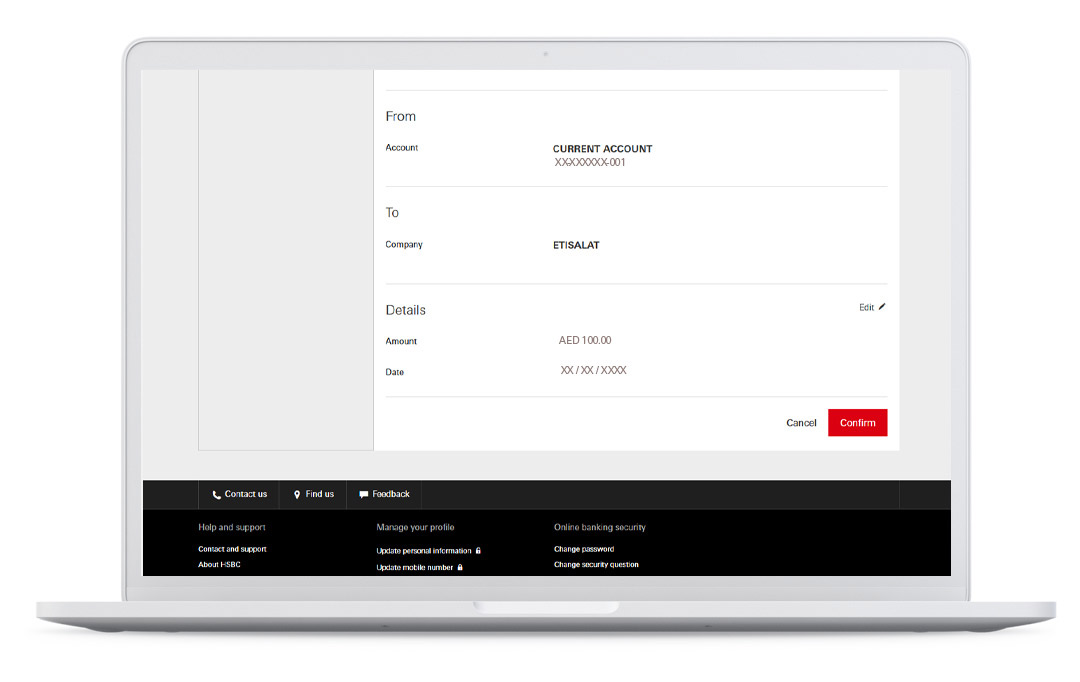This screenshot has height=682, width=1080.
Task: Click the Online banking security heading
Action: pos(600,527)
